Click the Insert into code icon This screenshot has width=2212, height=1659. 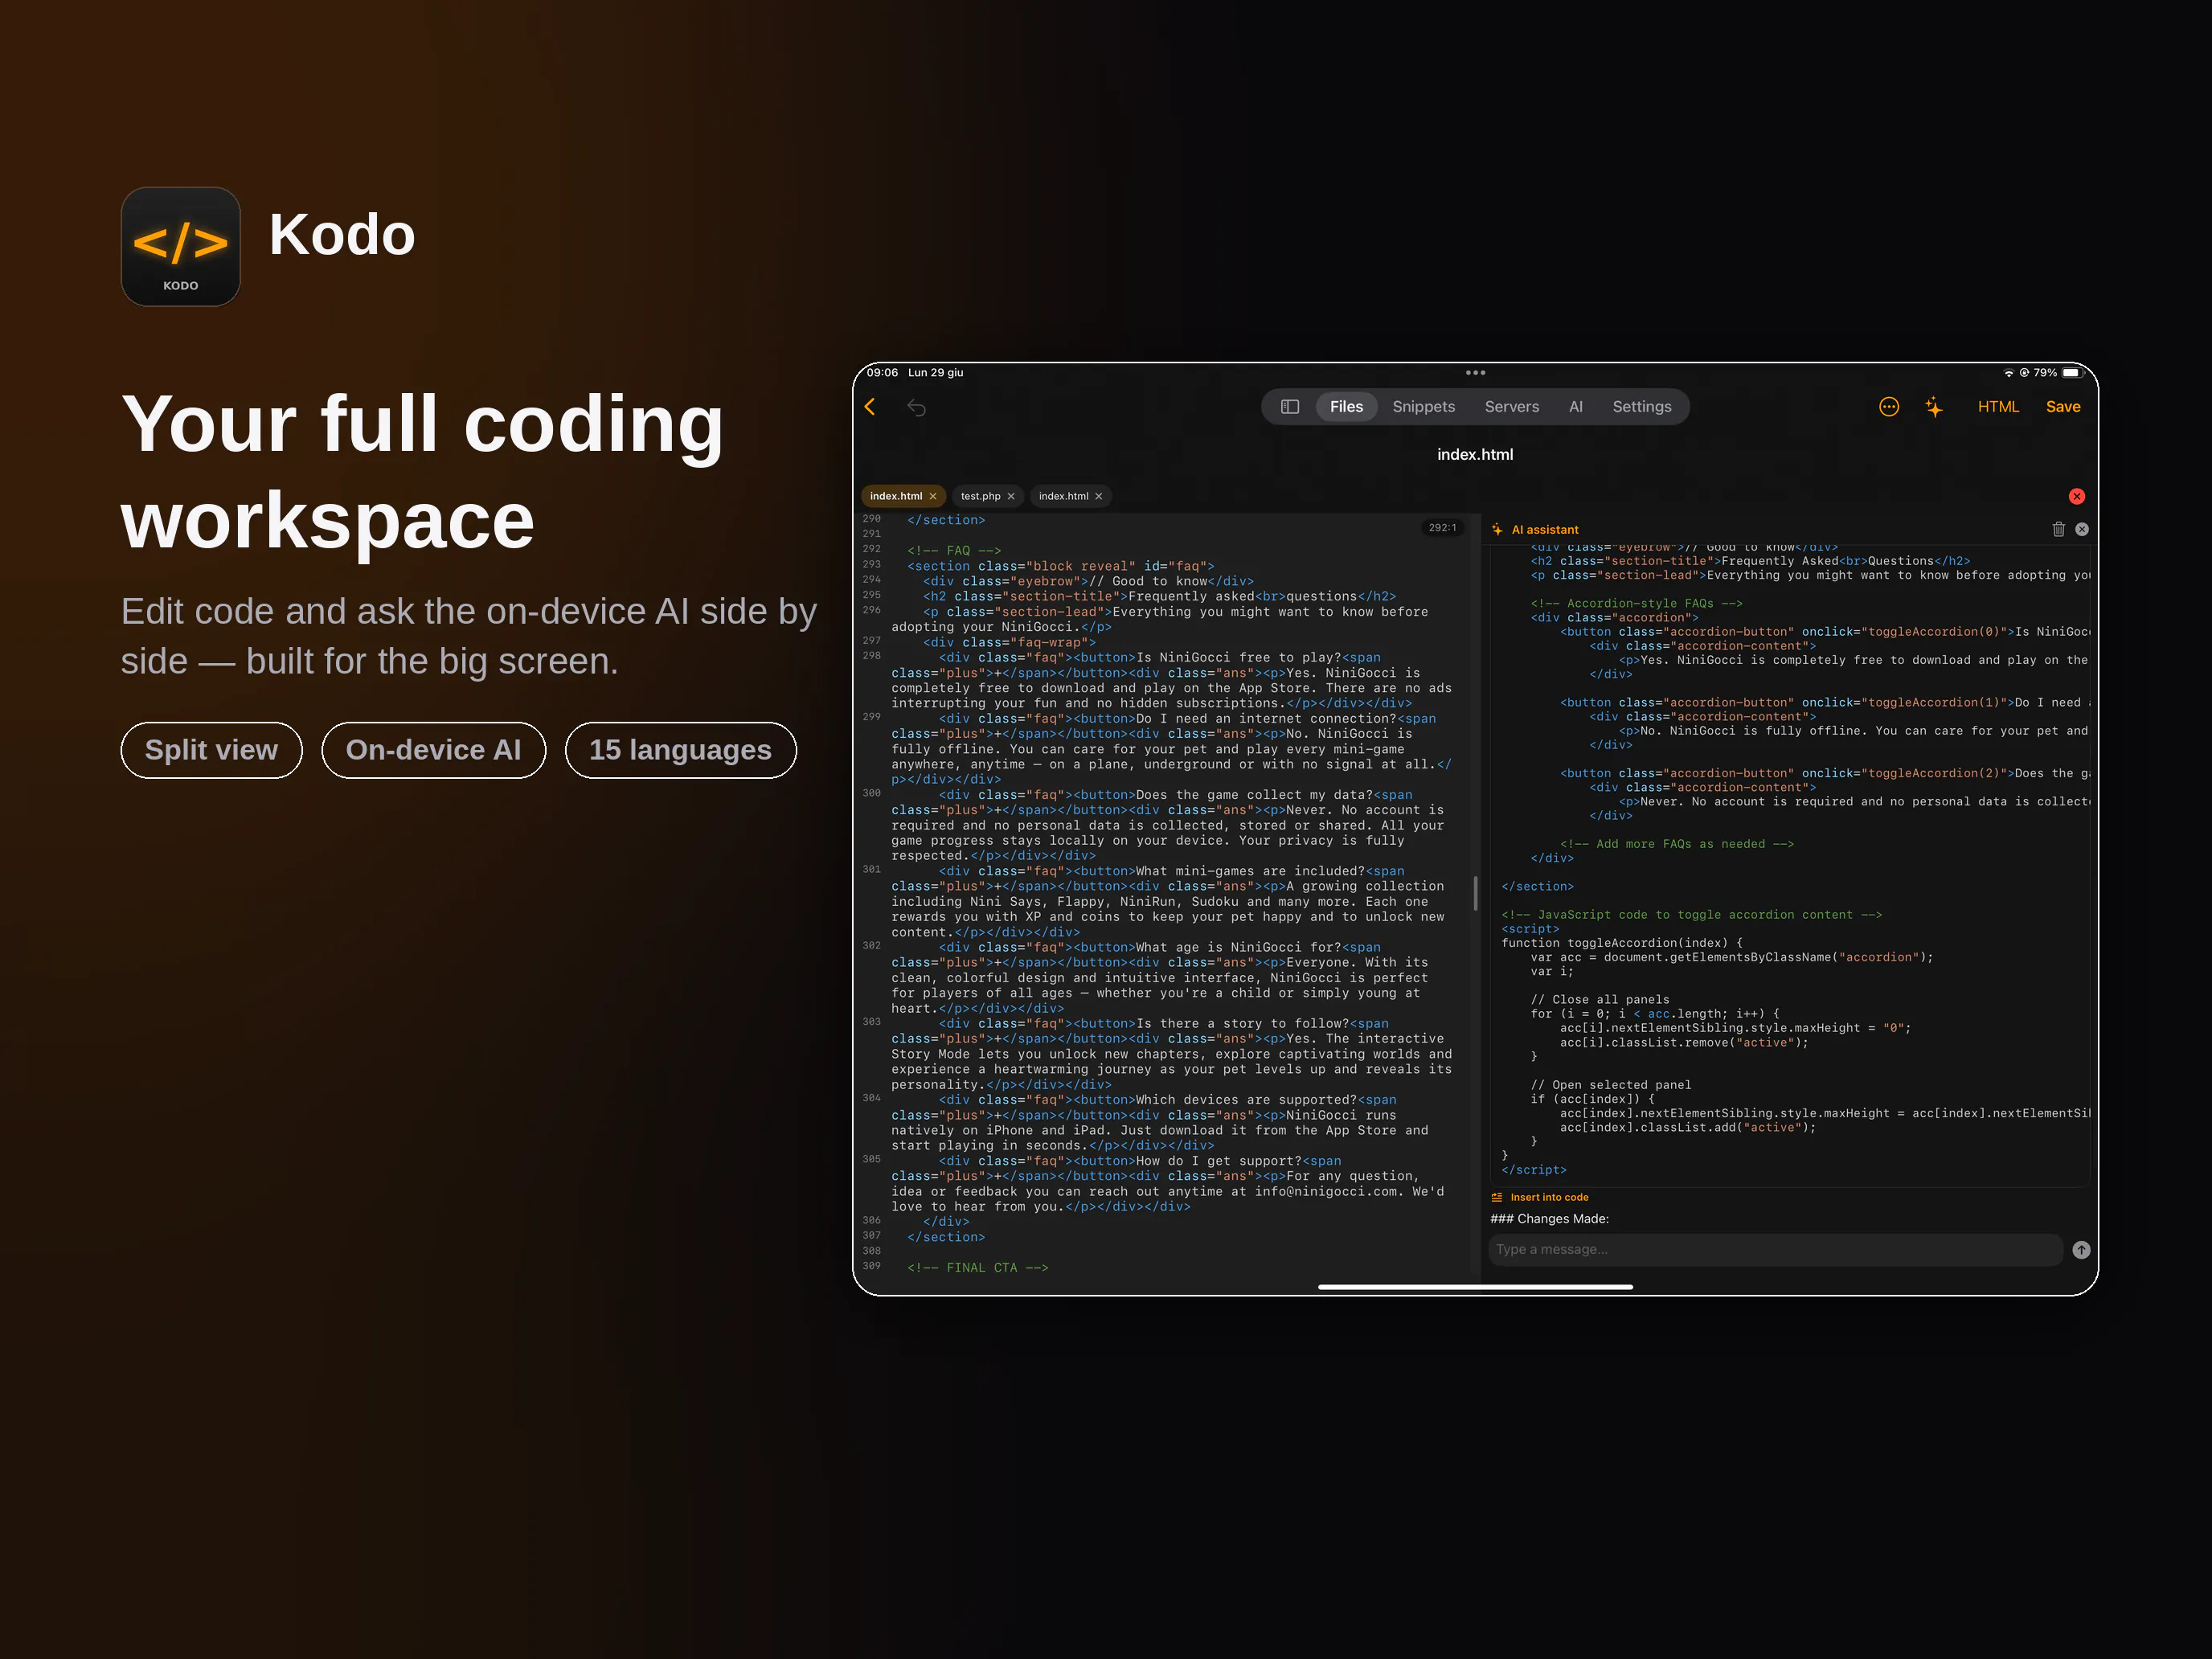click(x=1497, y=1197)
